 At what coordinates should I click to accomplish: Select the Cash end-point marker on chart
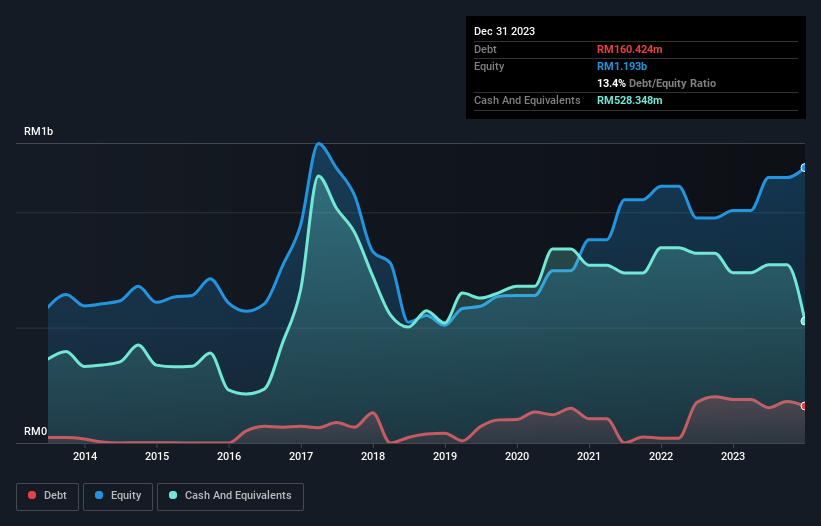[x=804, y=321]
